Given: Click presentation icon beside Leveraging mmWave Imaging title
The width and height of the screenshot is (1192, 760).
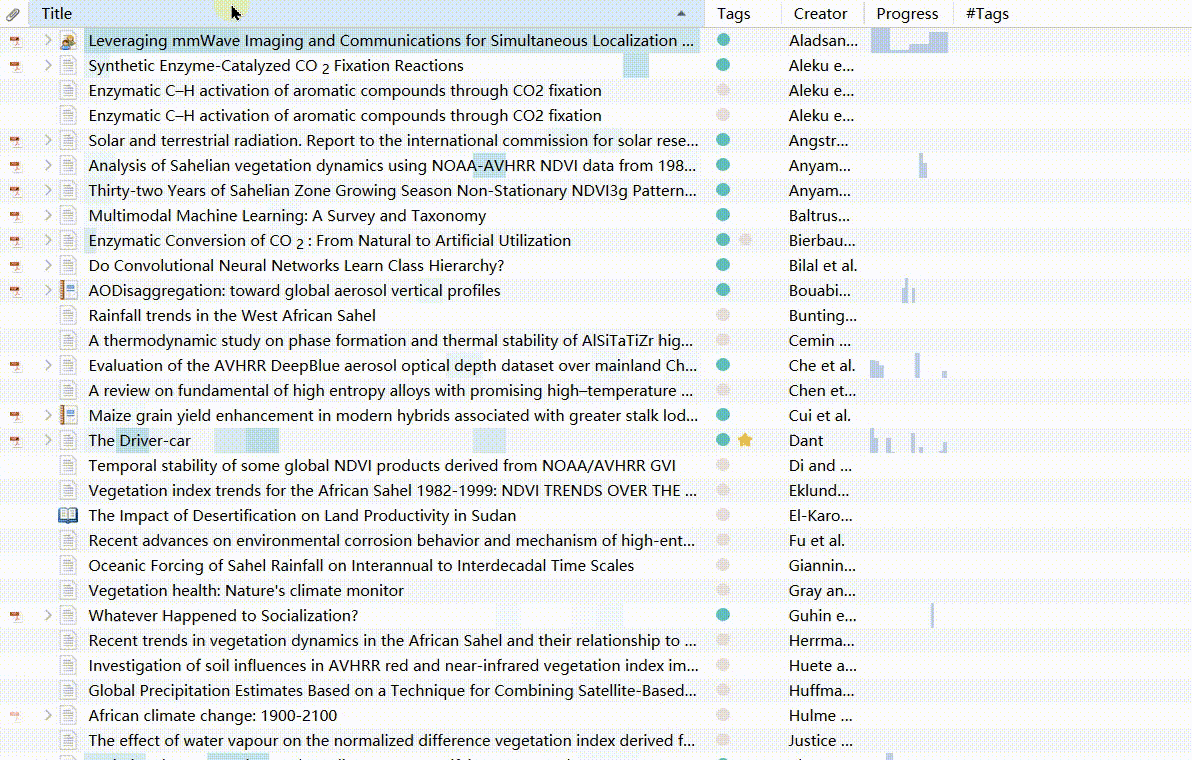Looking at the screenshot, I should (x=68, y=41).
